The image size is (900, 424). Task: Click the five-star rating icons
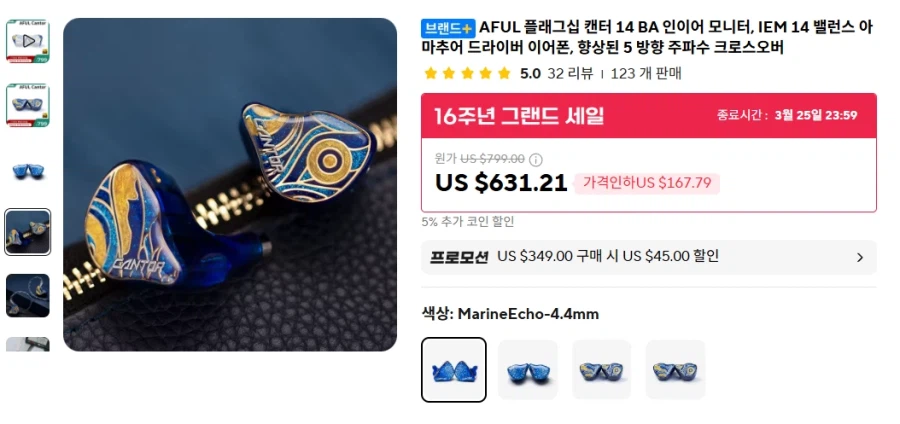[467, 73]
